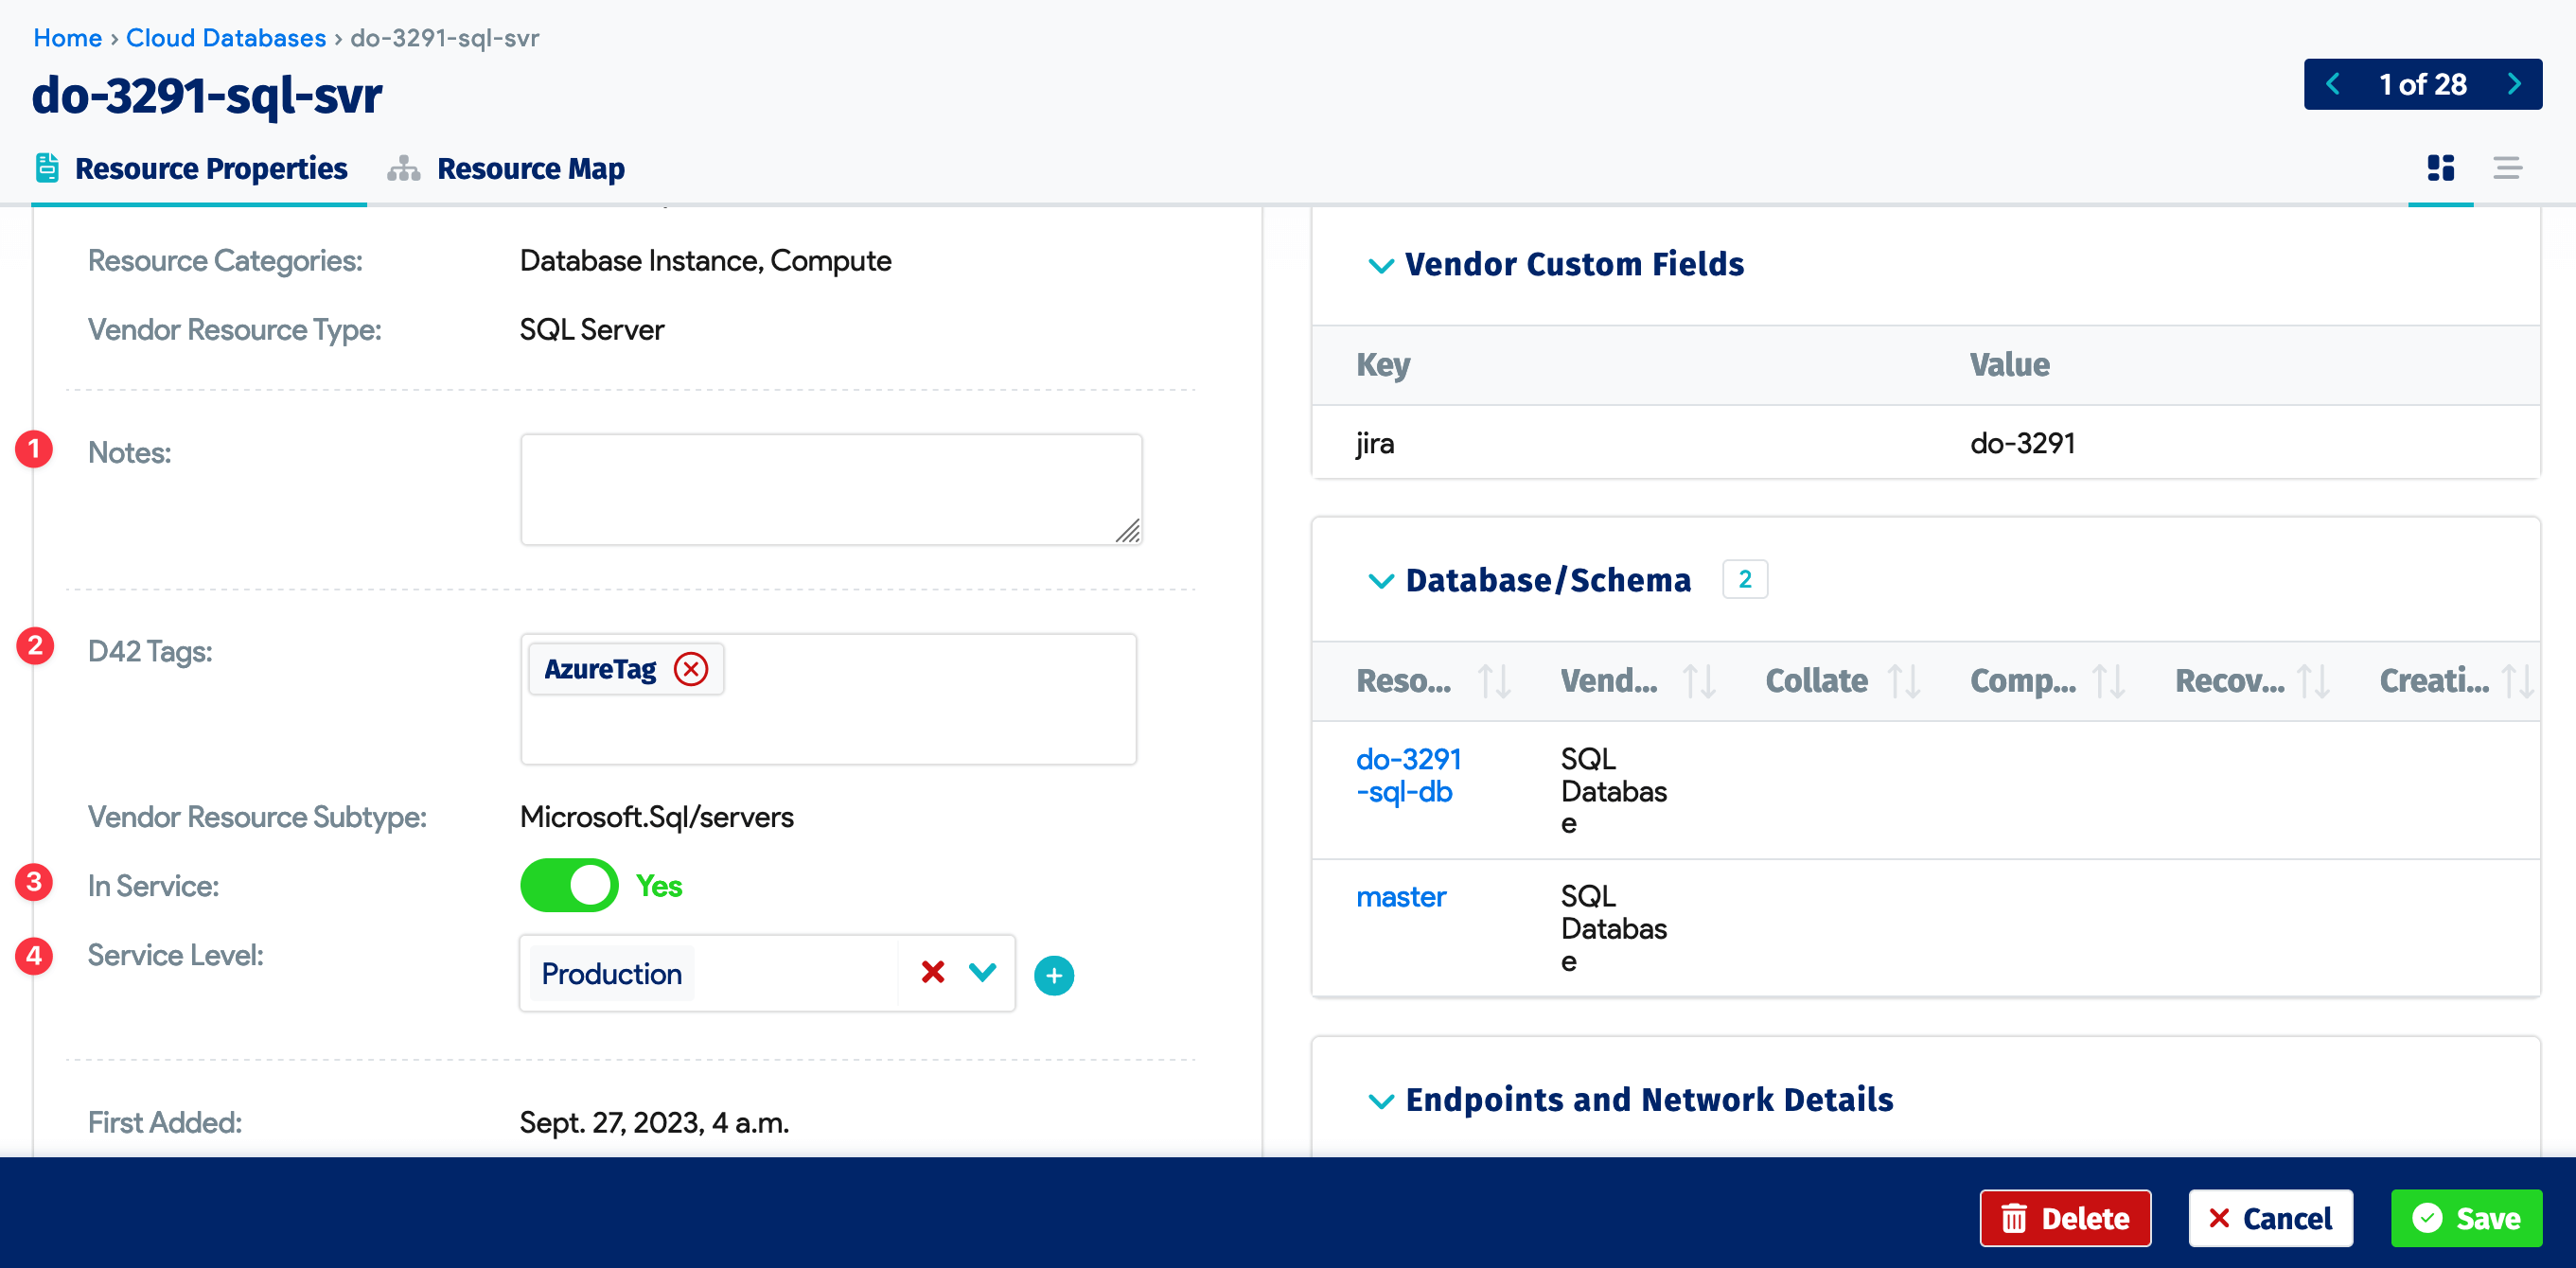Click inside the Notes text field

(x=830, y=489)
